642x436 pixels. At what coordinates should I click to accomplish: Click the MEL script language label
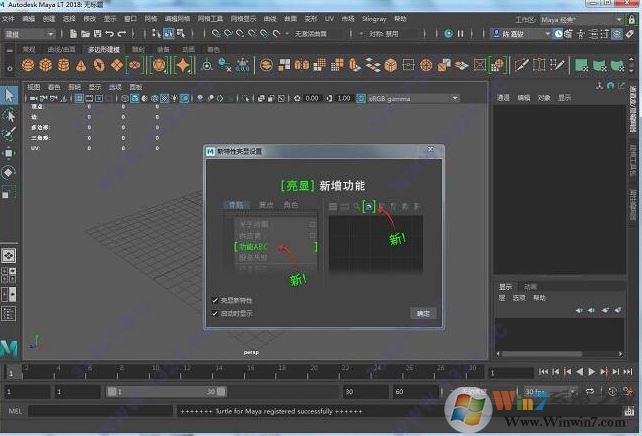coord(14,410)
